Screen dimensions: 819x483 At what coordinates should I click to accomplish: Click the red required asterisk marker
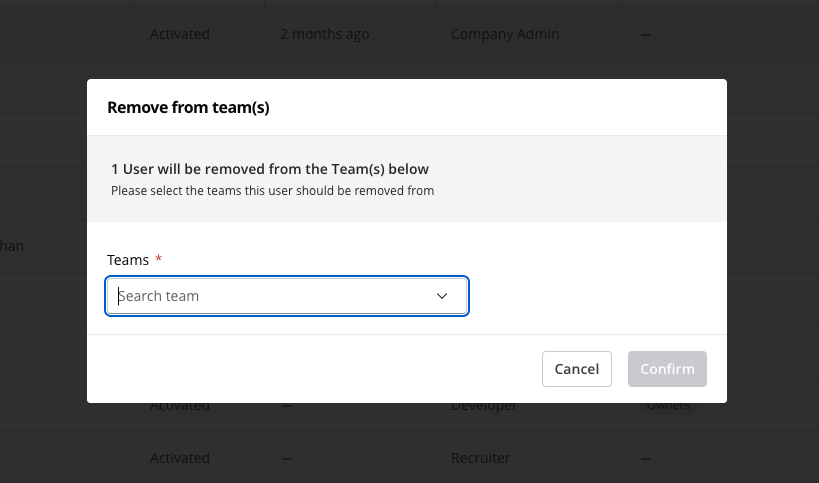159,260
